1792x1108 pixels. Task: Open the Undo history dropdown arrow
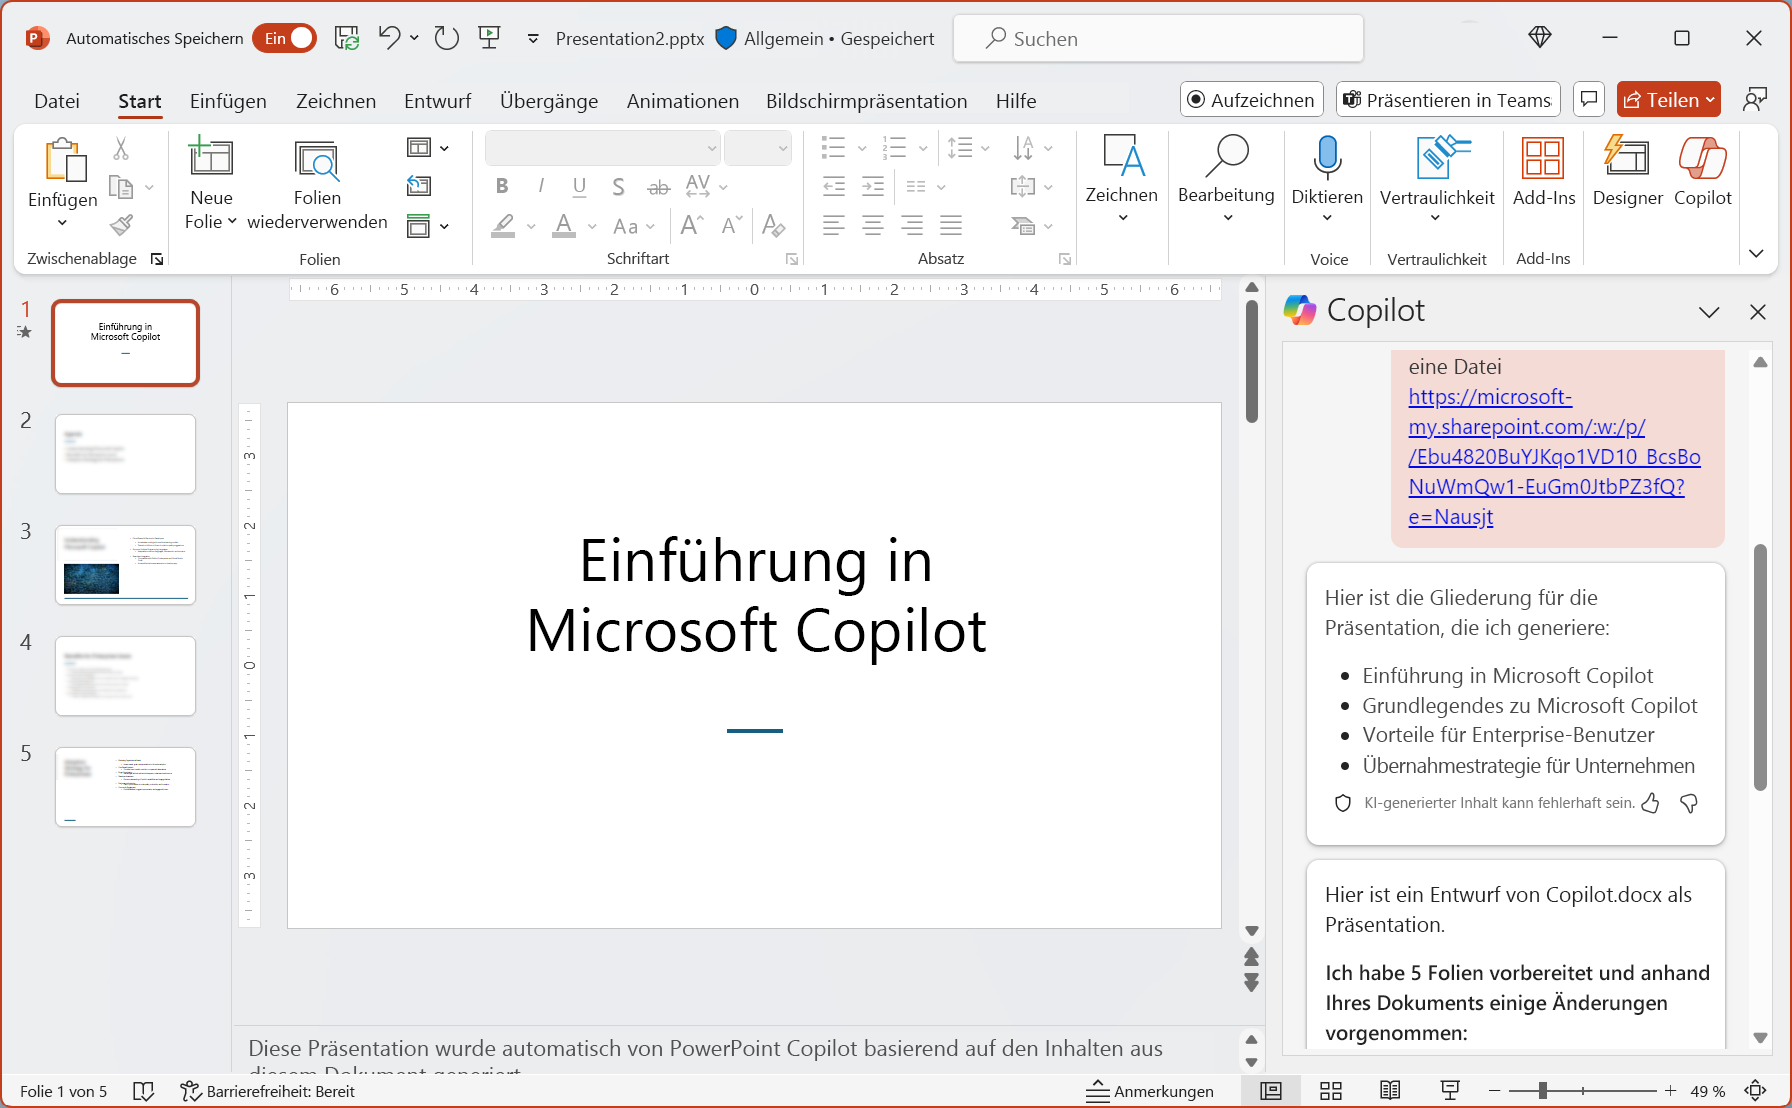(414, 38)
